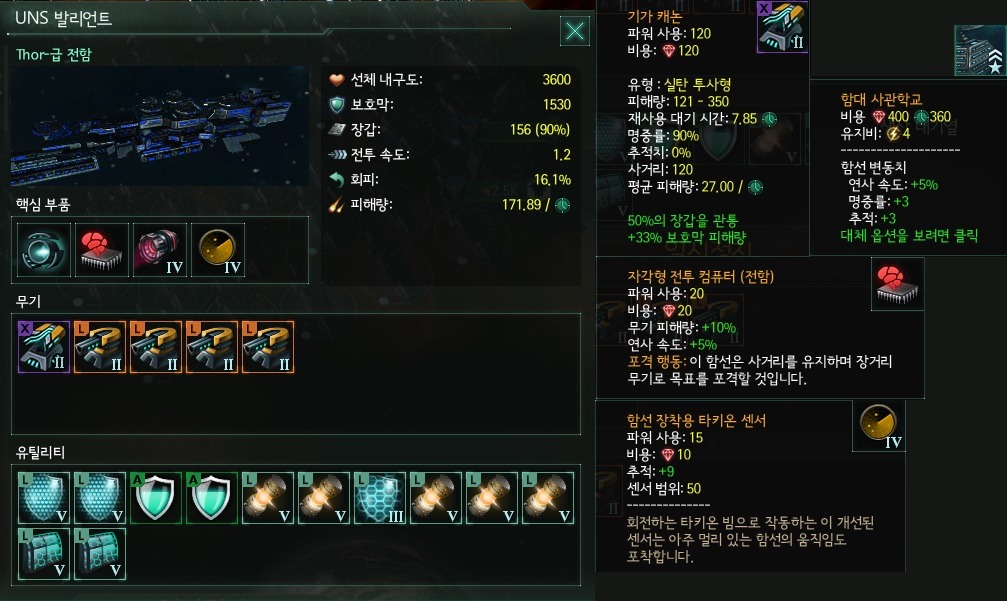Screen dimensions: 1007x601
Task: Click the first large armor V plate
Action: (44, 554)
